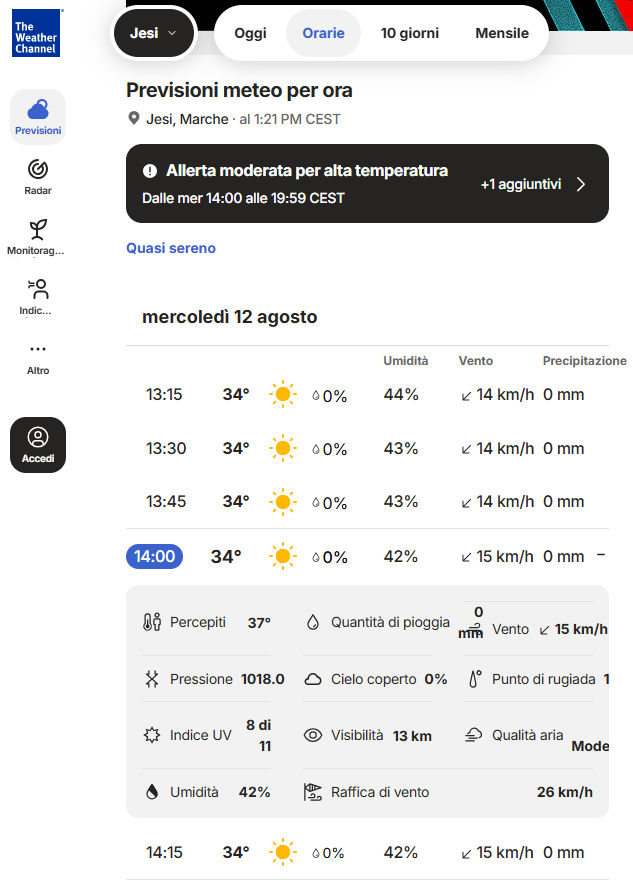
Task: Open the Radar sidebar icon
Action: pos(38,169)
